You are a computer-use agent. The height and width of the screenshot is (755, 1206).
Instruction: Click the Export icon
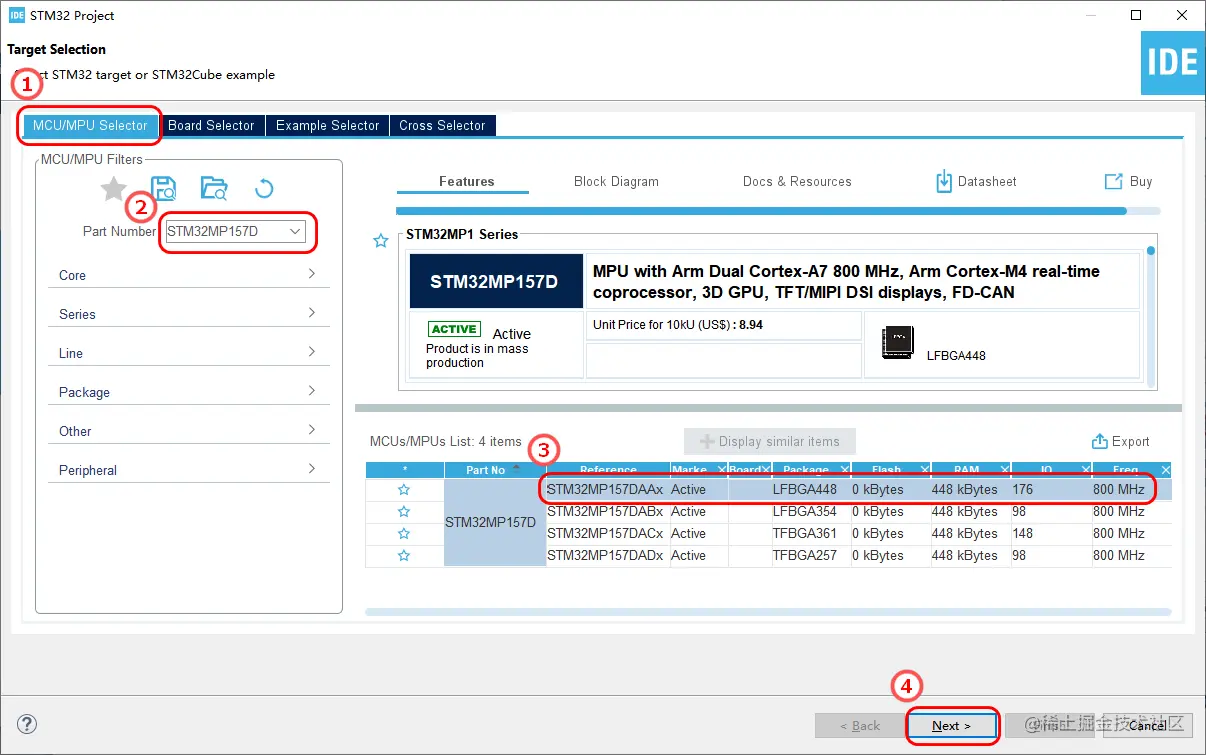click(x=1099, y=441)
